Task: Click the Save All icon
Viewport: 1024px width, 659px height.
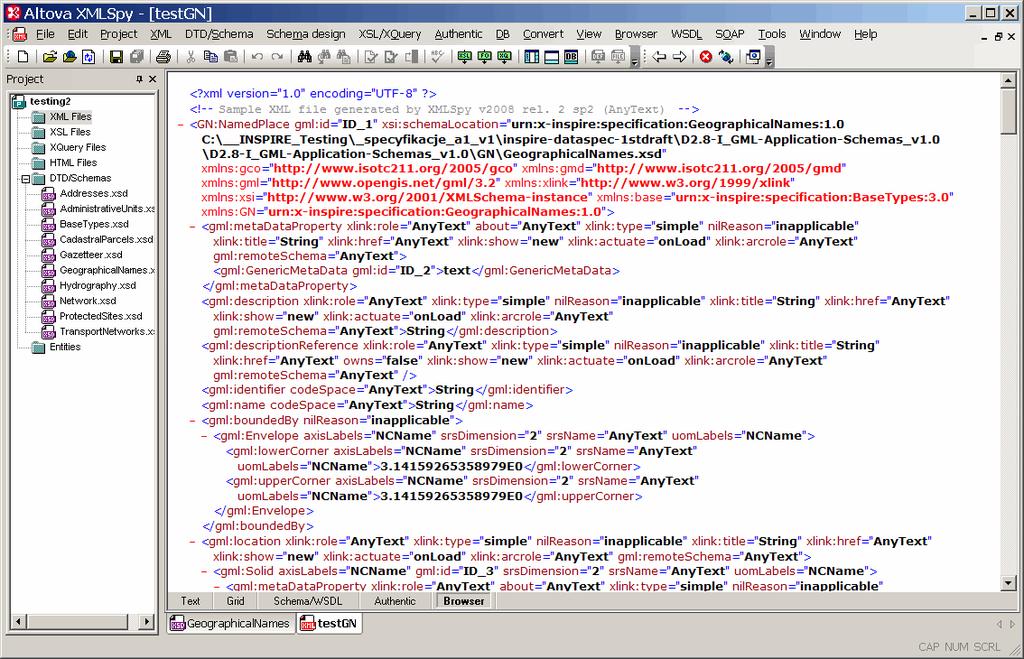Action: pyautogui.click(x=136, y=57)
